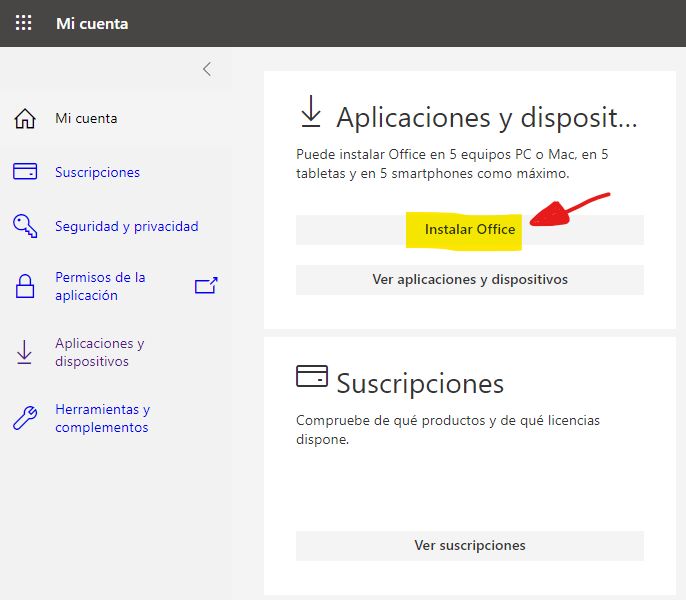Open the app launcher waffle icon
This screenshot has height=600, width=686.
(x=24, y=23)
